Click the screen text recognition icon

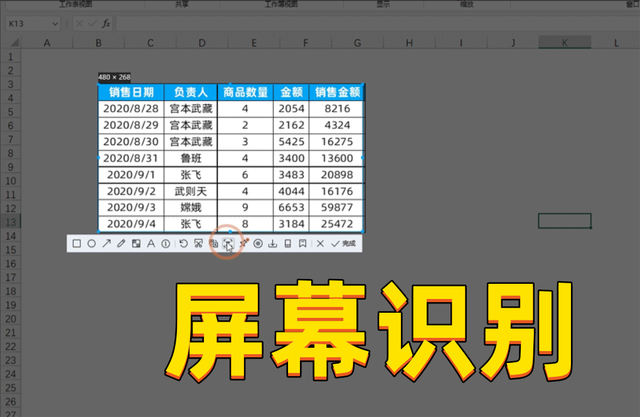[x=228, y=244]
